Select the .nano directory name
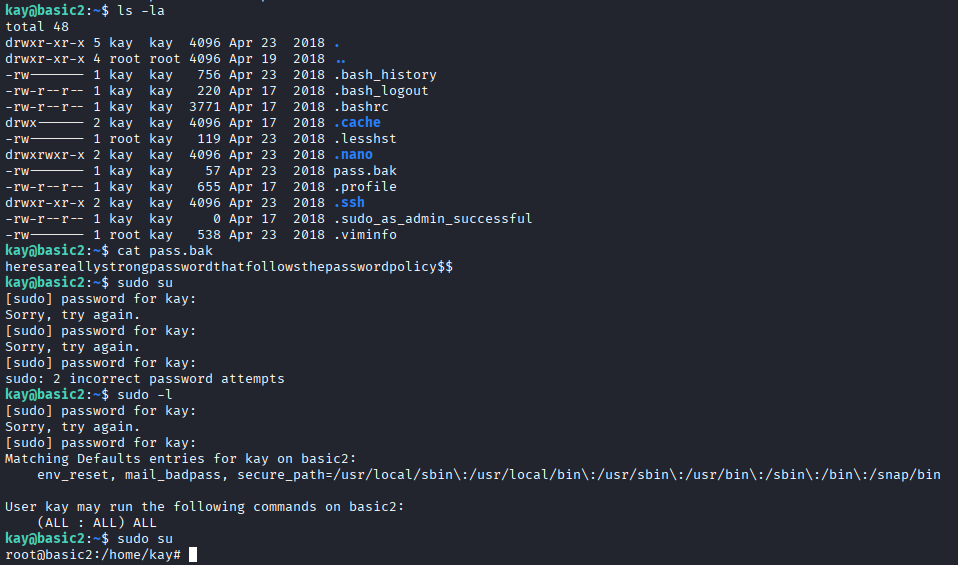 click(x=352, y=155)
